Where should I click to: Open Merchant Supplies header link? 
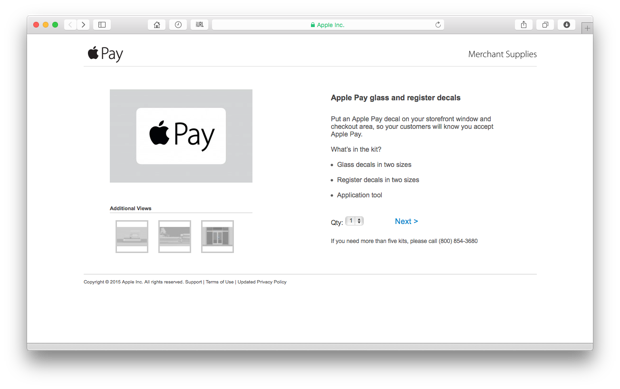point(502,54)
